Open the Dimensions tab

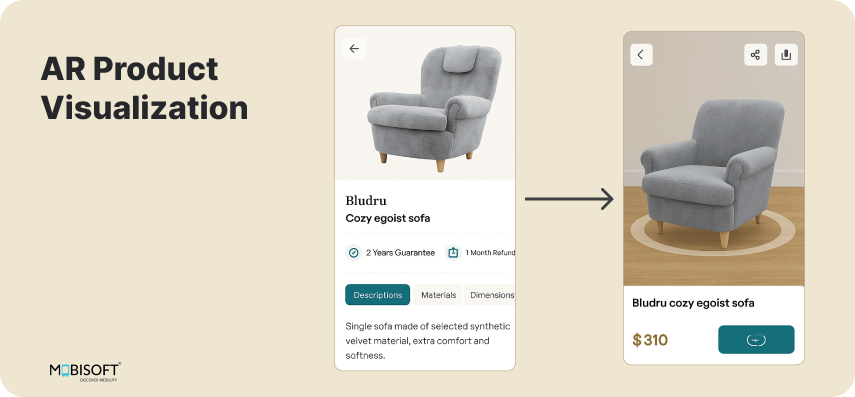pos(490,294)
